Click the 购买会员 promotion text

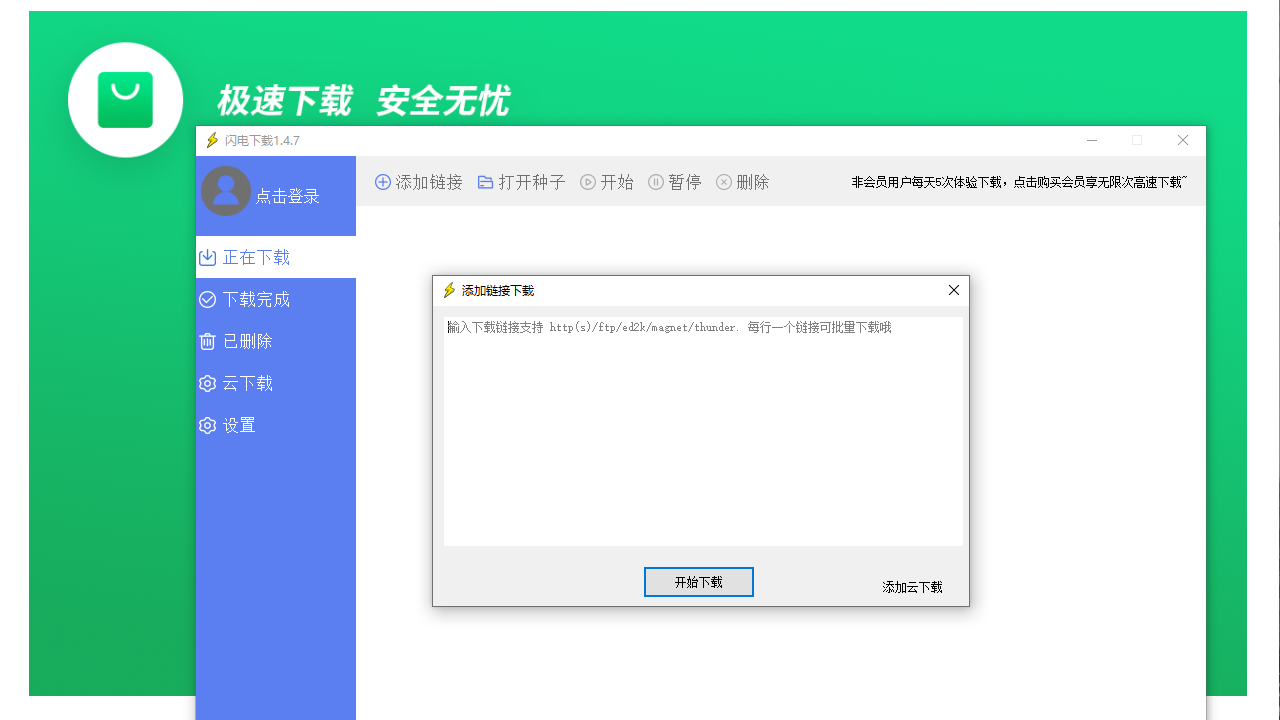point(1020,183)
